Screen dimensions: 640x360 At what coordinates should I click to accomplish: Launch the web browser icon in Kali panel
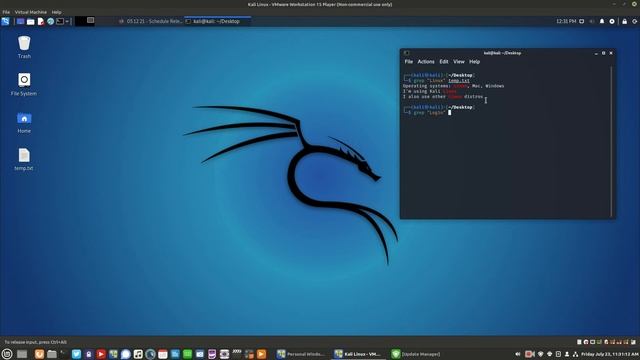51,21
